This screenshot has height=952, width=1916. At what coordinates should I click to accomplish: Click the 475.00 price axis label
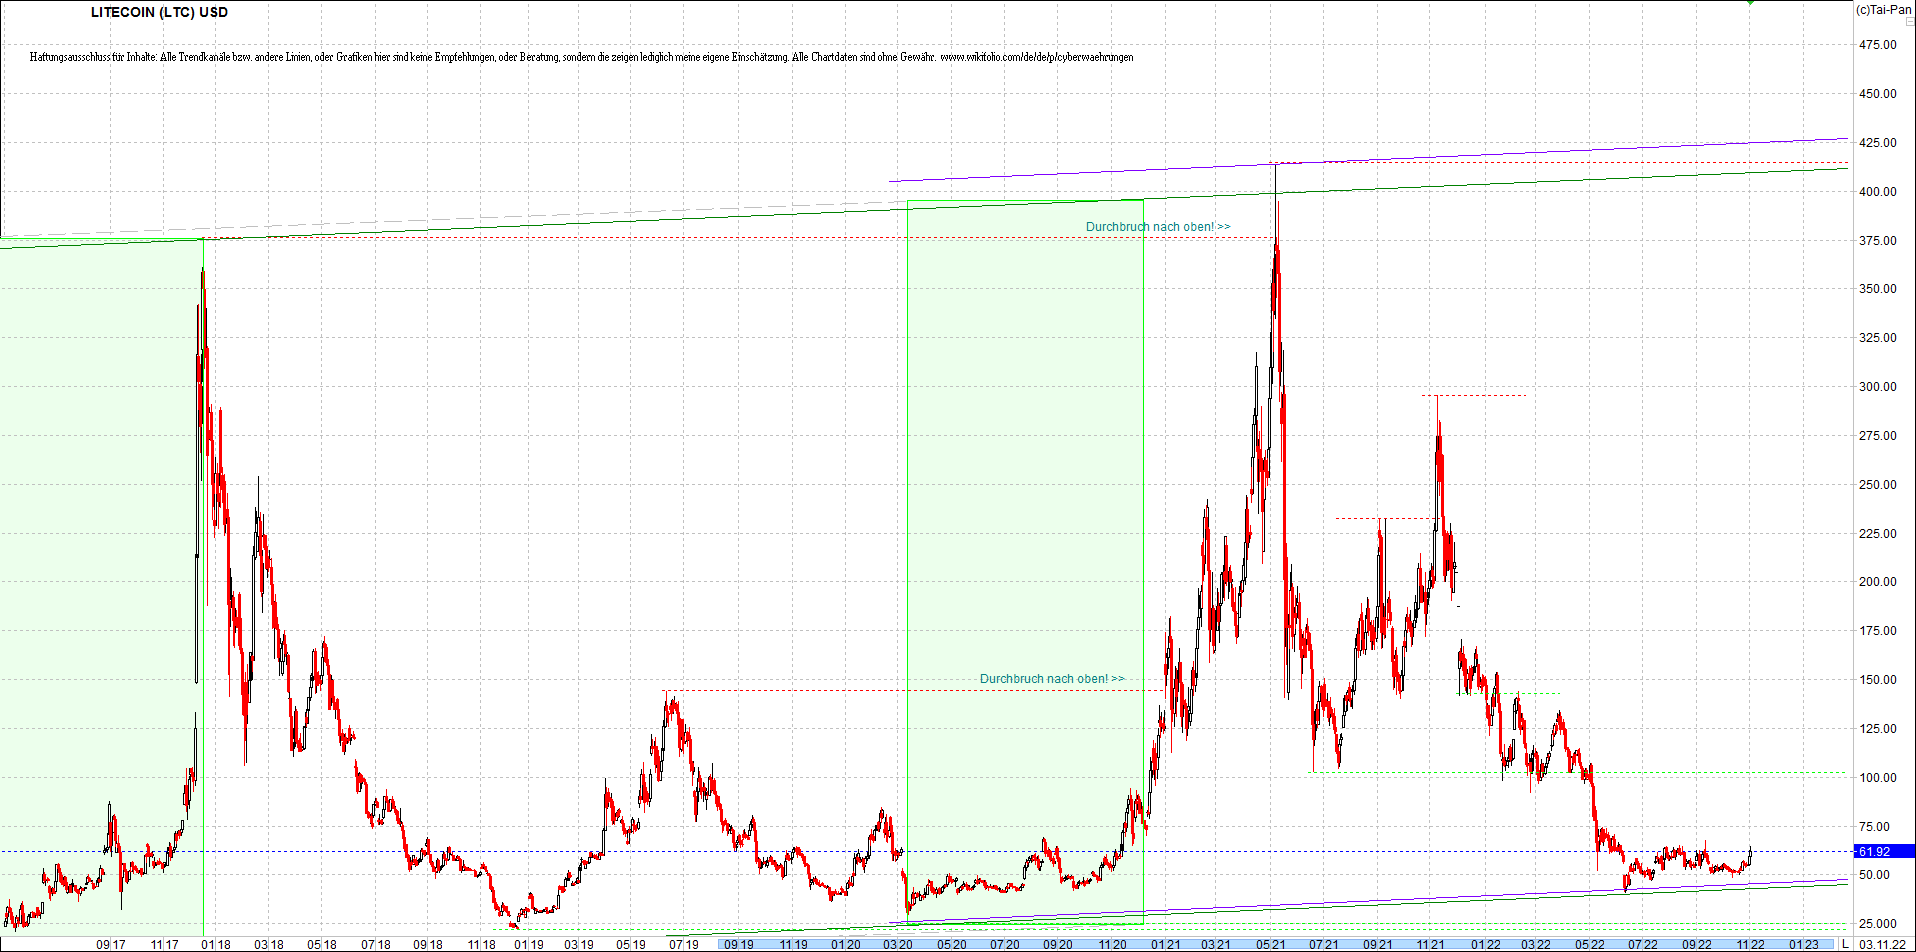[x=1878, y=45]
